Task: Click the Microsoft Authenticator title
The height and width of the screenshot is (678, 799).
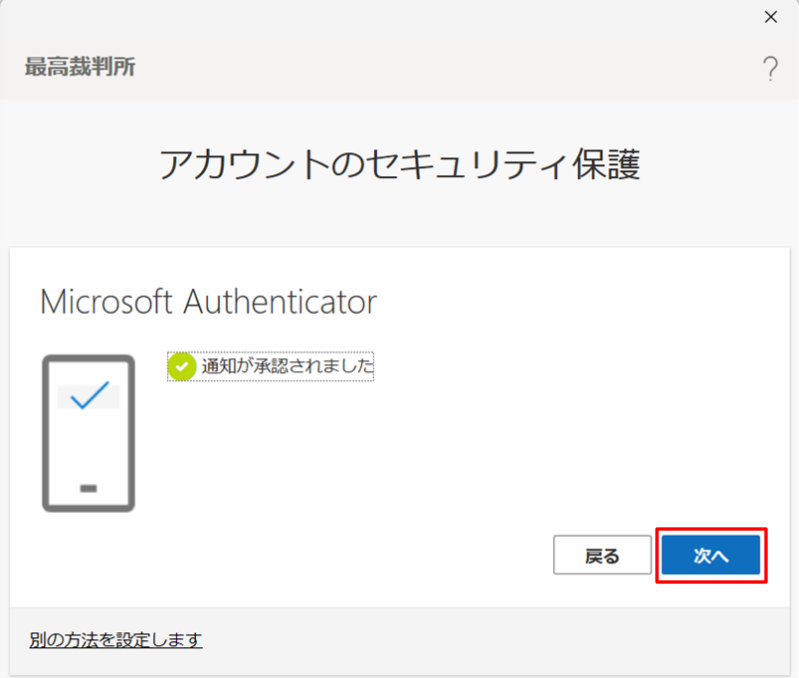Action: (x=208, y=302)
